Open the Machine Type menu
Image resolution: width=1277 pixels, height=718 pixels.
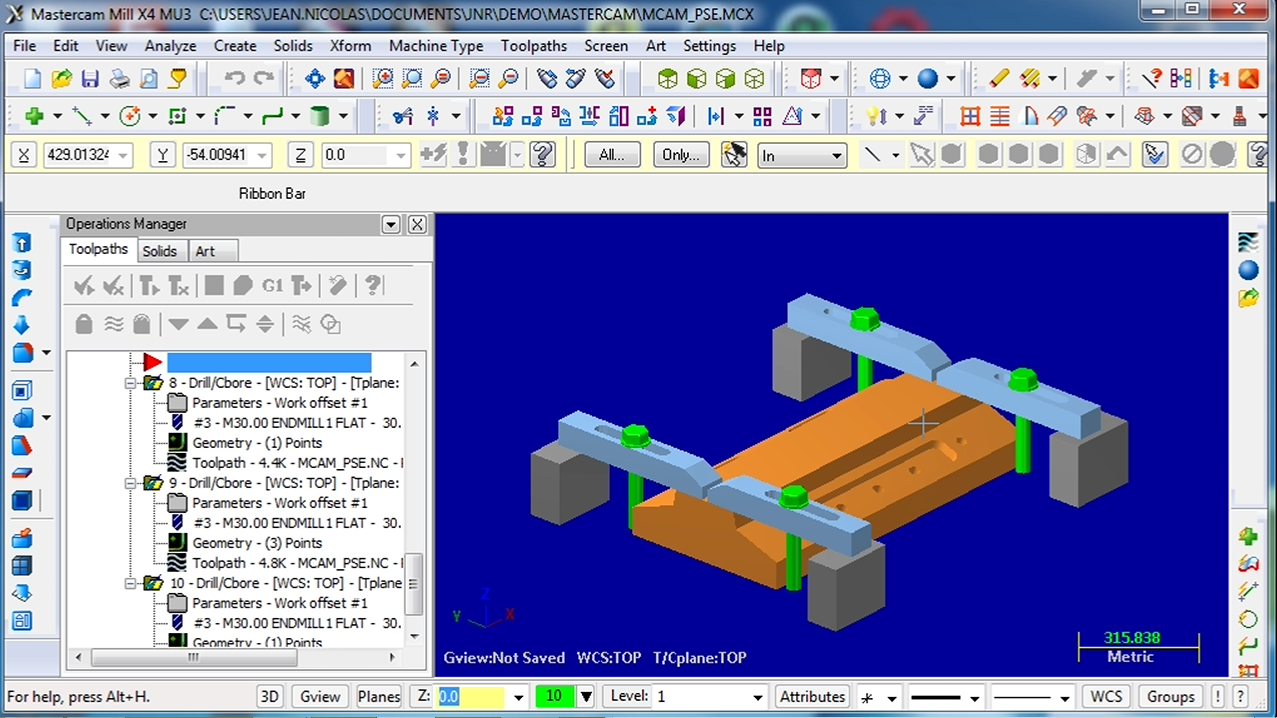(x=436, y=46)
